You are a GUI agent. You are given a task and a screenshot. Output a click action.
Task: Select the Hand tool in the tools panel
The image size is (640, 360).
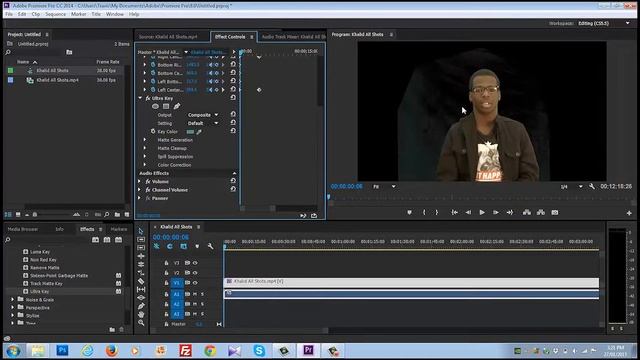141,315
